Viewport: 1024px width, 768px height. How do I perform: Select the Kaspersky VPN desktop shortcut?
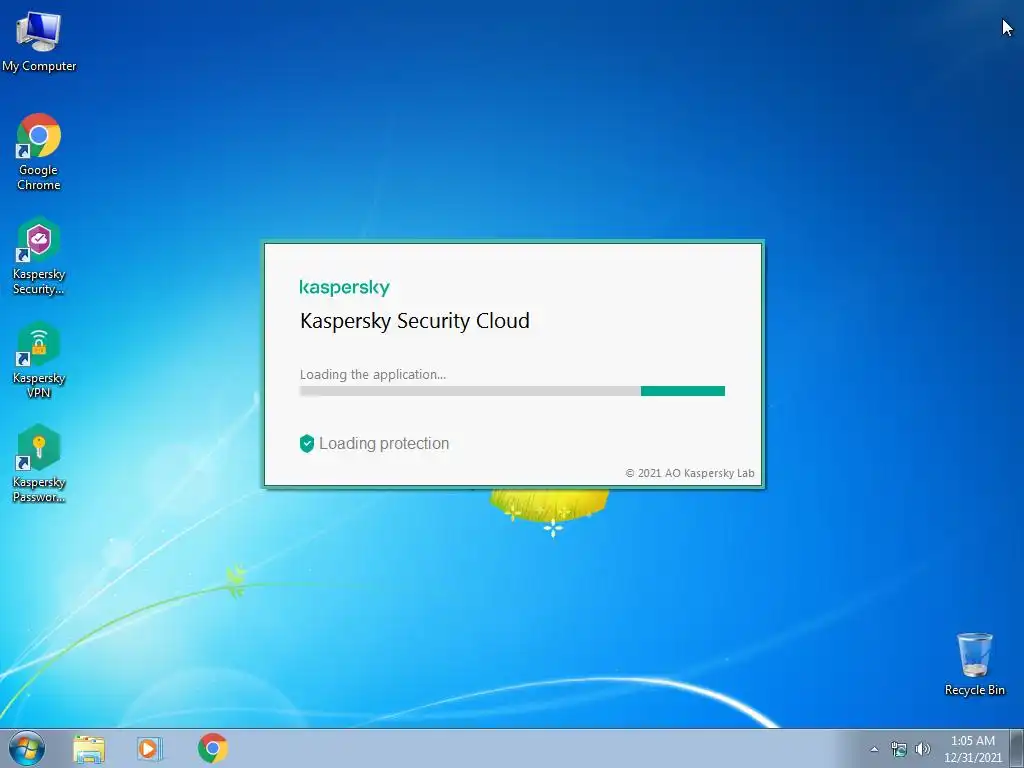coord(39,360)
